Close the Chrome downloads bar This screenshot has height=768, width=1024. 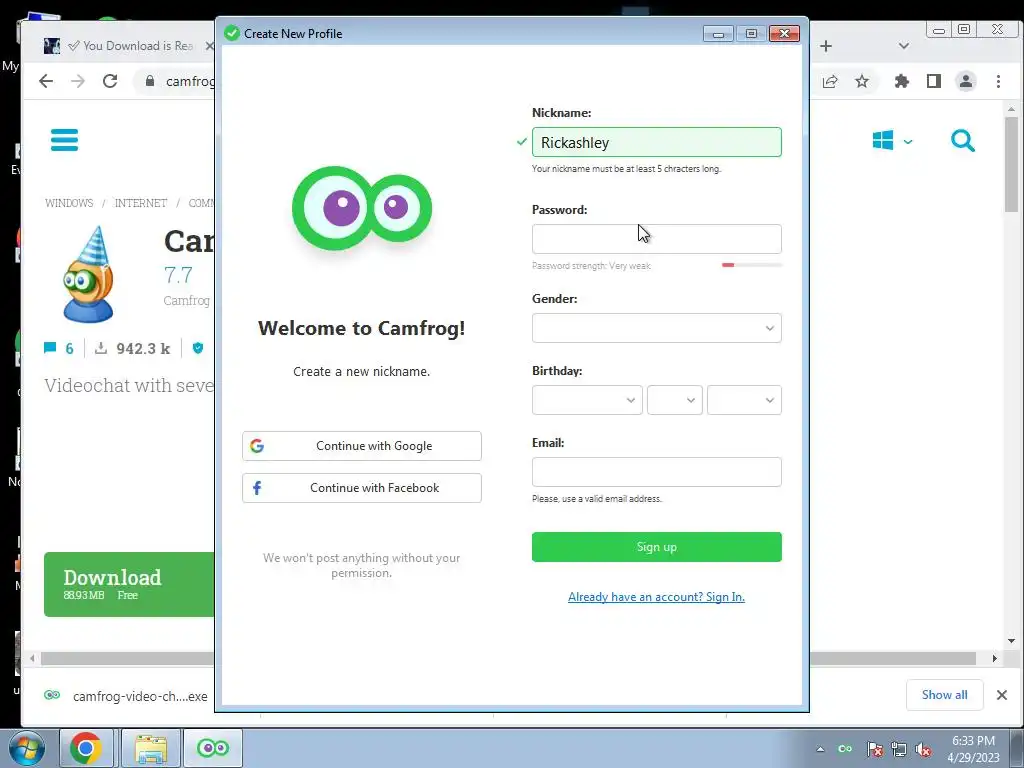[1002, 695]
